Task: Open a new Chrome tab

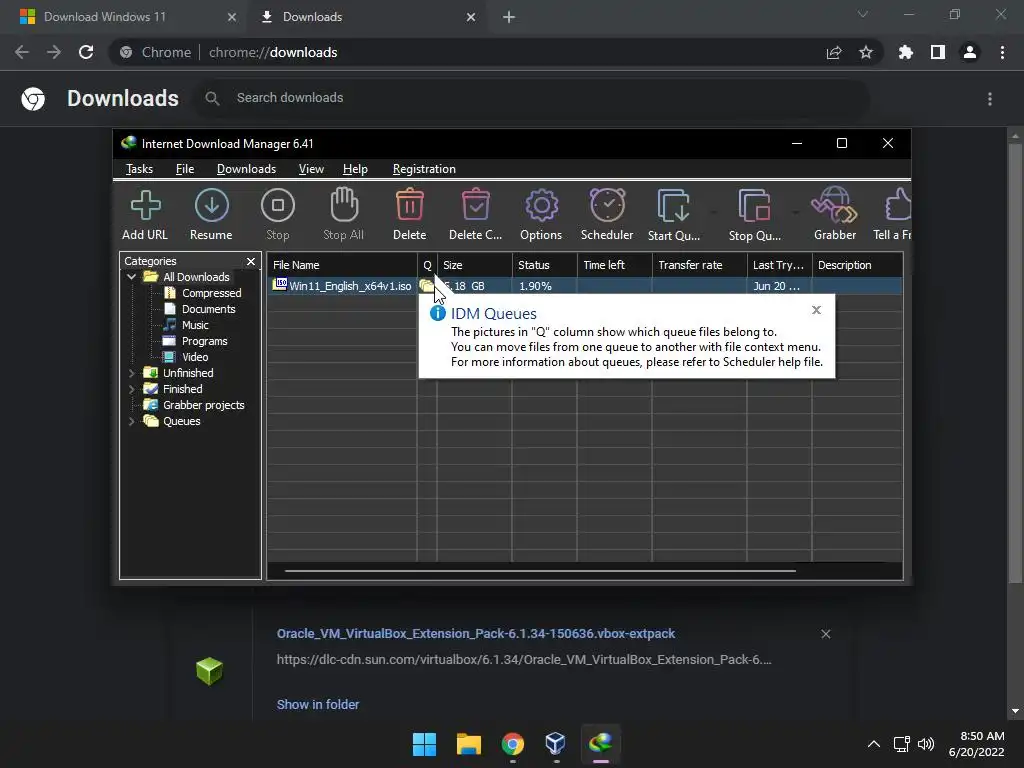Action: click(x=509, y=18)
